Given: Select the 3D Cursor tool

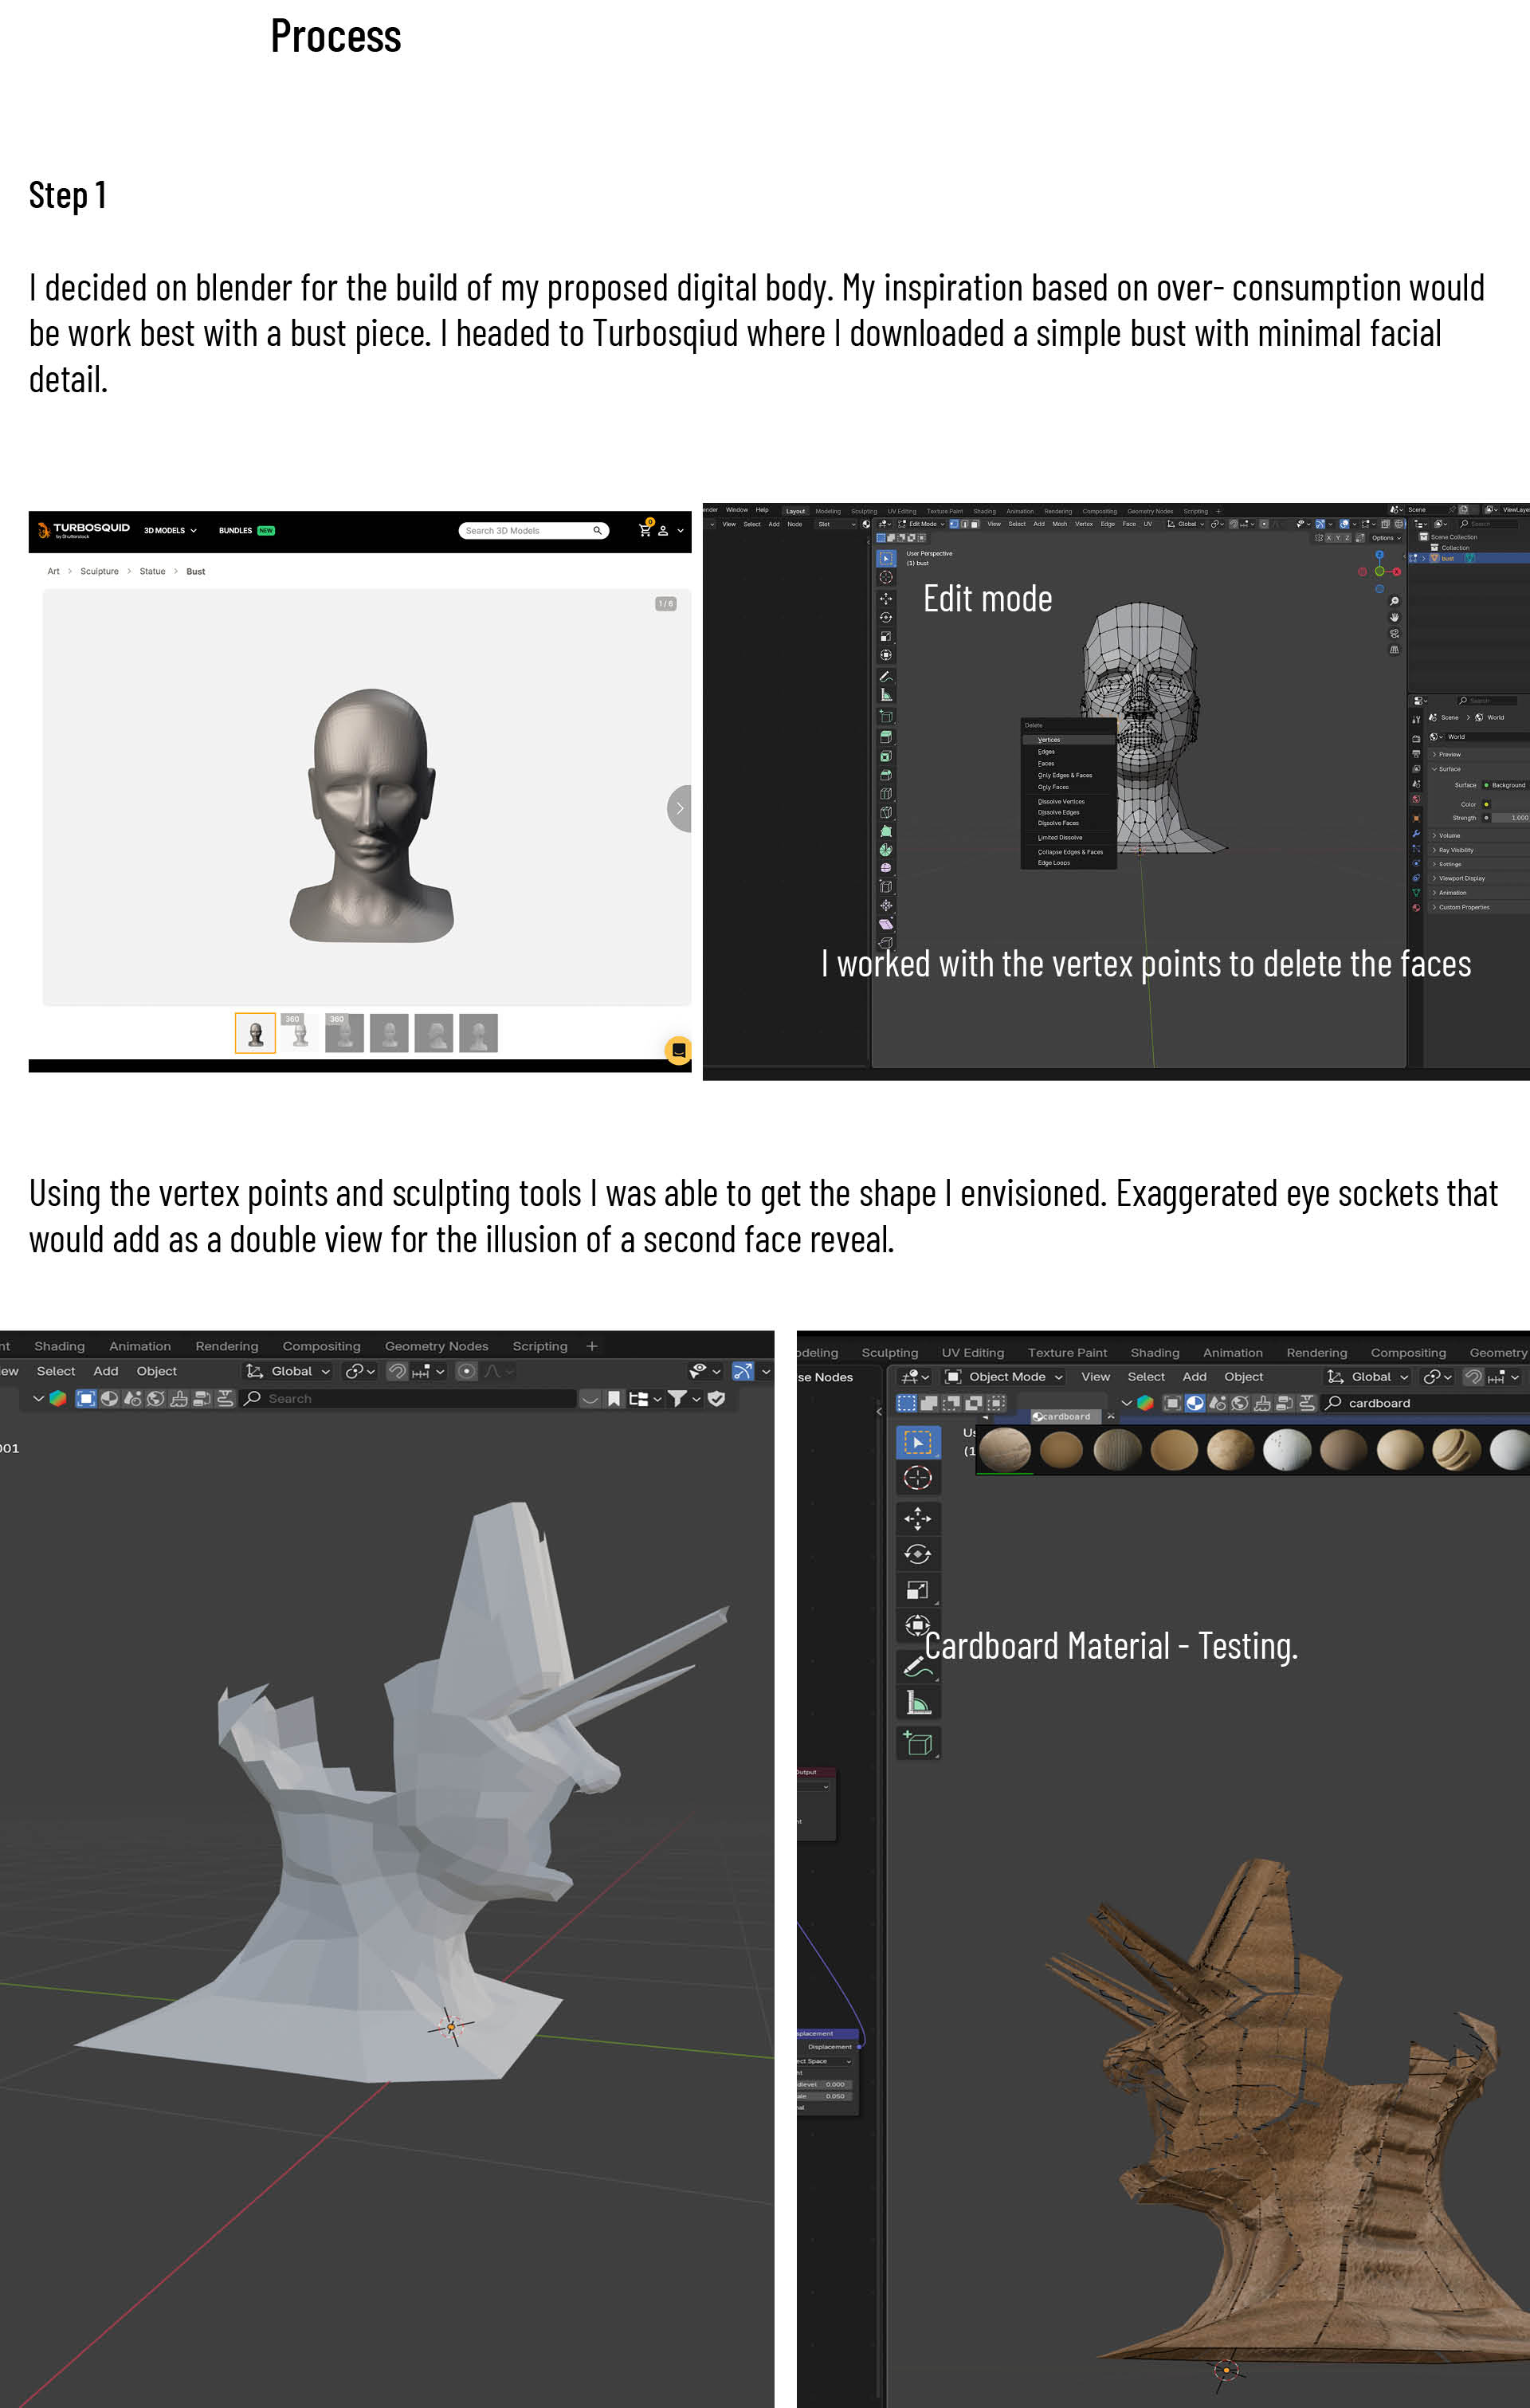Looking at the screenshot, I should 917,1477.
